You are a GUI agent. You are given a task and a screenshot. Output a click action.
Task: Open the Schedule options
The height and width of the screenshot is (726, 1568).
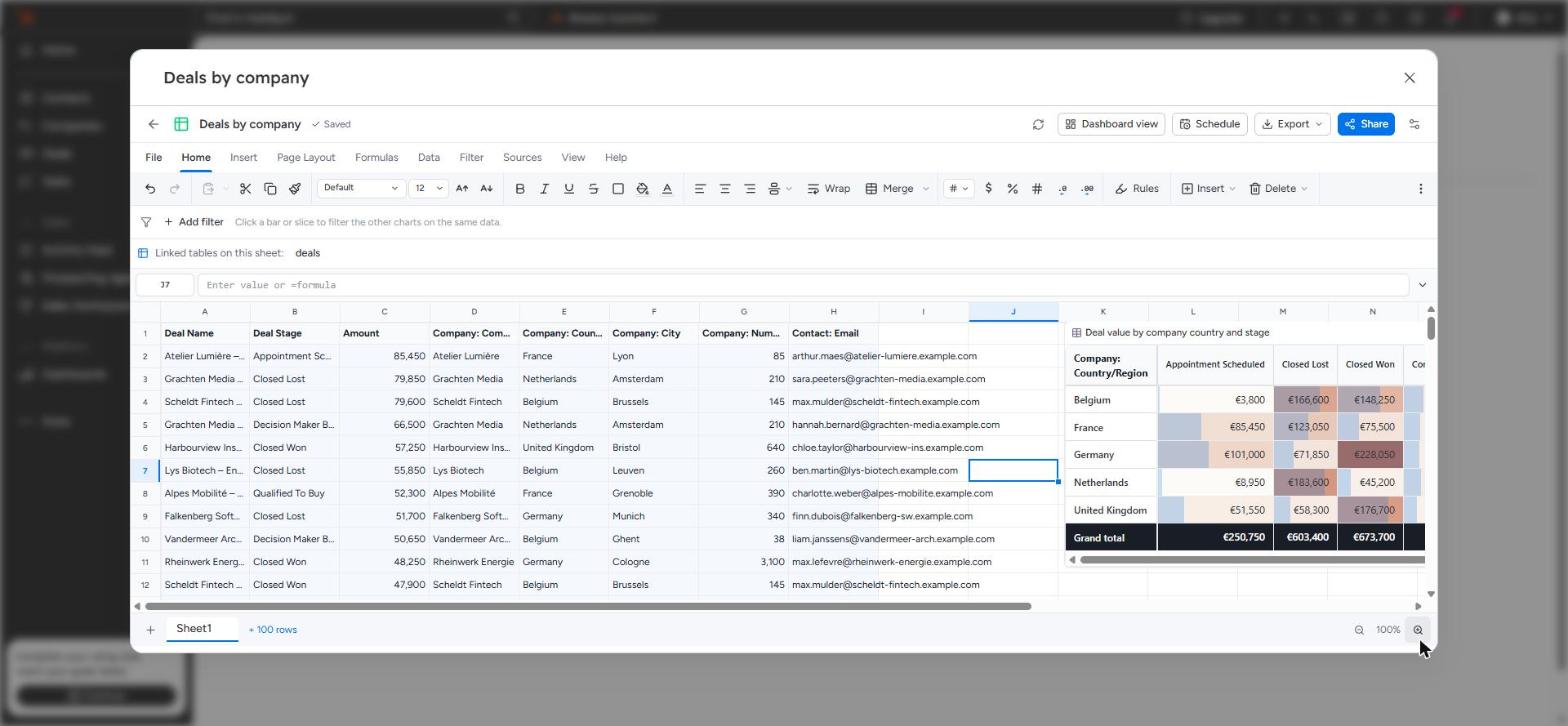click(1209, 125)
